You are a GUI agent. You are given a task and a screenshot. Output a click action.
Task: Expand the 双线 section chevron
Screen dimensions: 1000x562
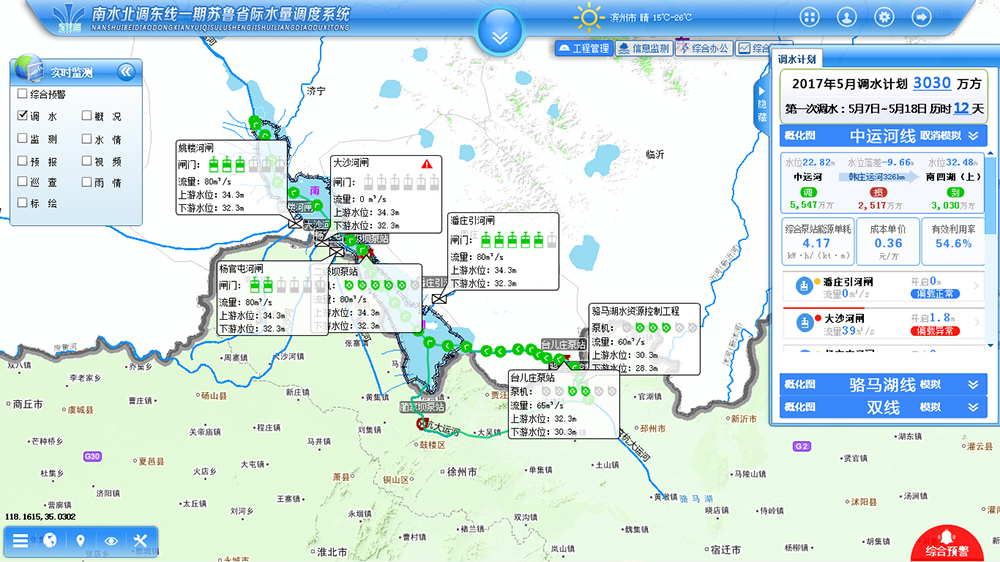coord(972,407)
